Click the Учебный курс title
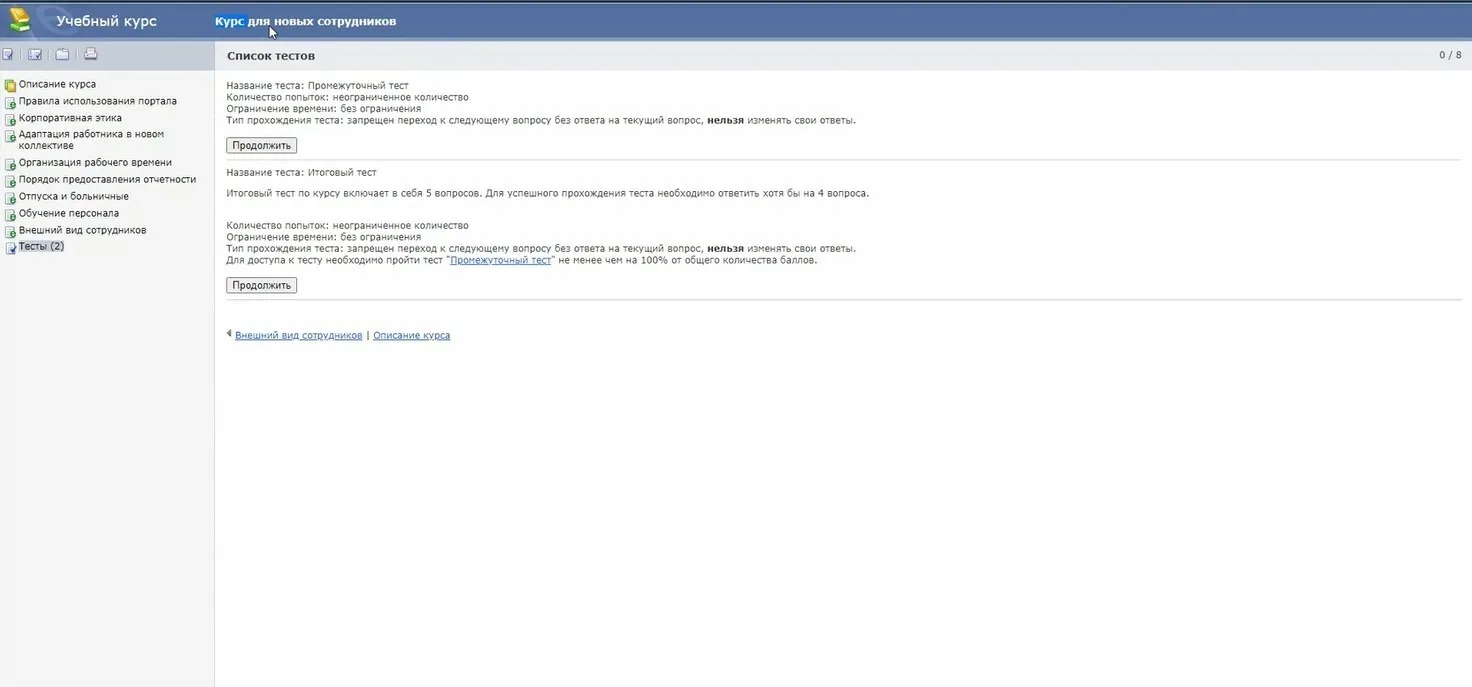 [x=106, y=21]
